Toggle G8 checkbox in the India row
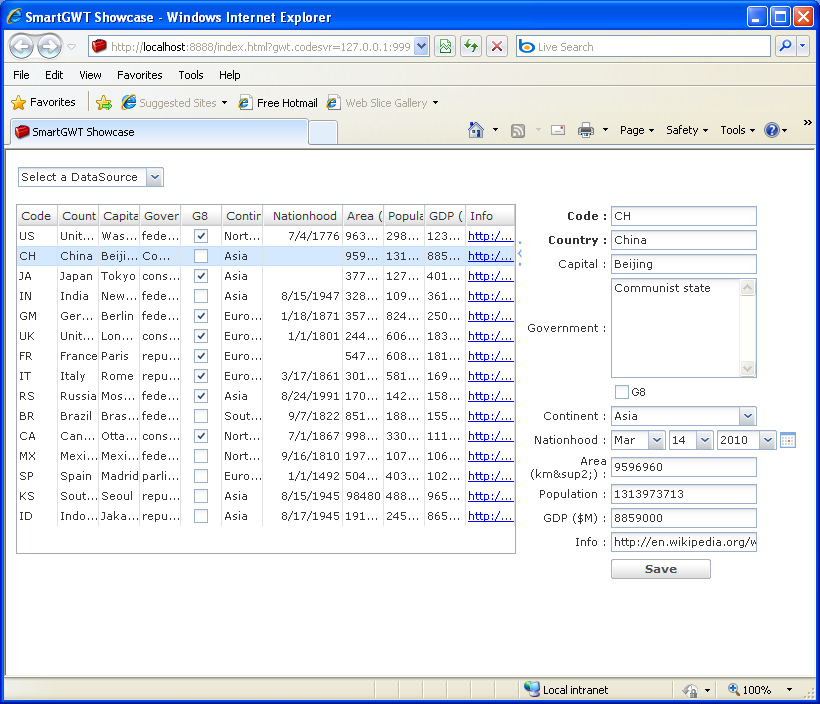This screenshot has width=820, height=704. point(201,296)
